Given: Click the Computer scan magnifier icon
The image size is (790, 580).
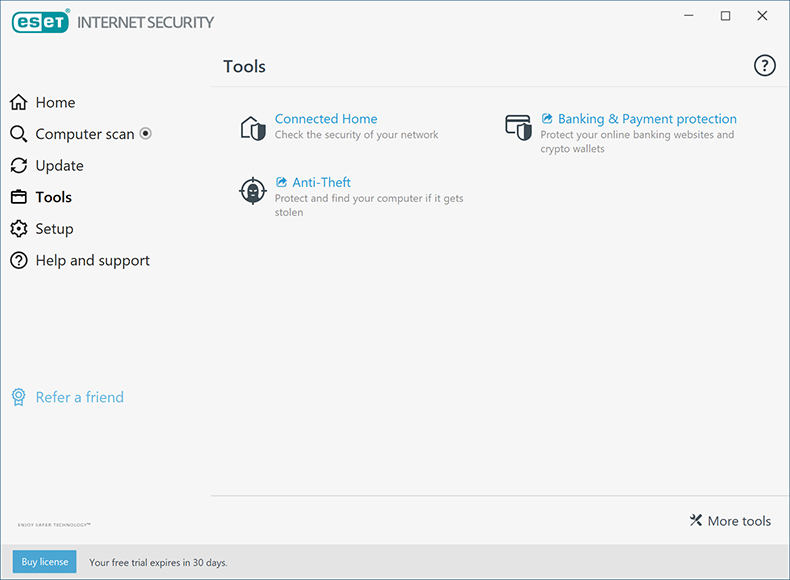Looking at the screenshot, I should 19,134.
